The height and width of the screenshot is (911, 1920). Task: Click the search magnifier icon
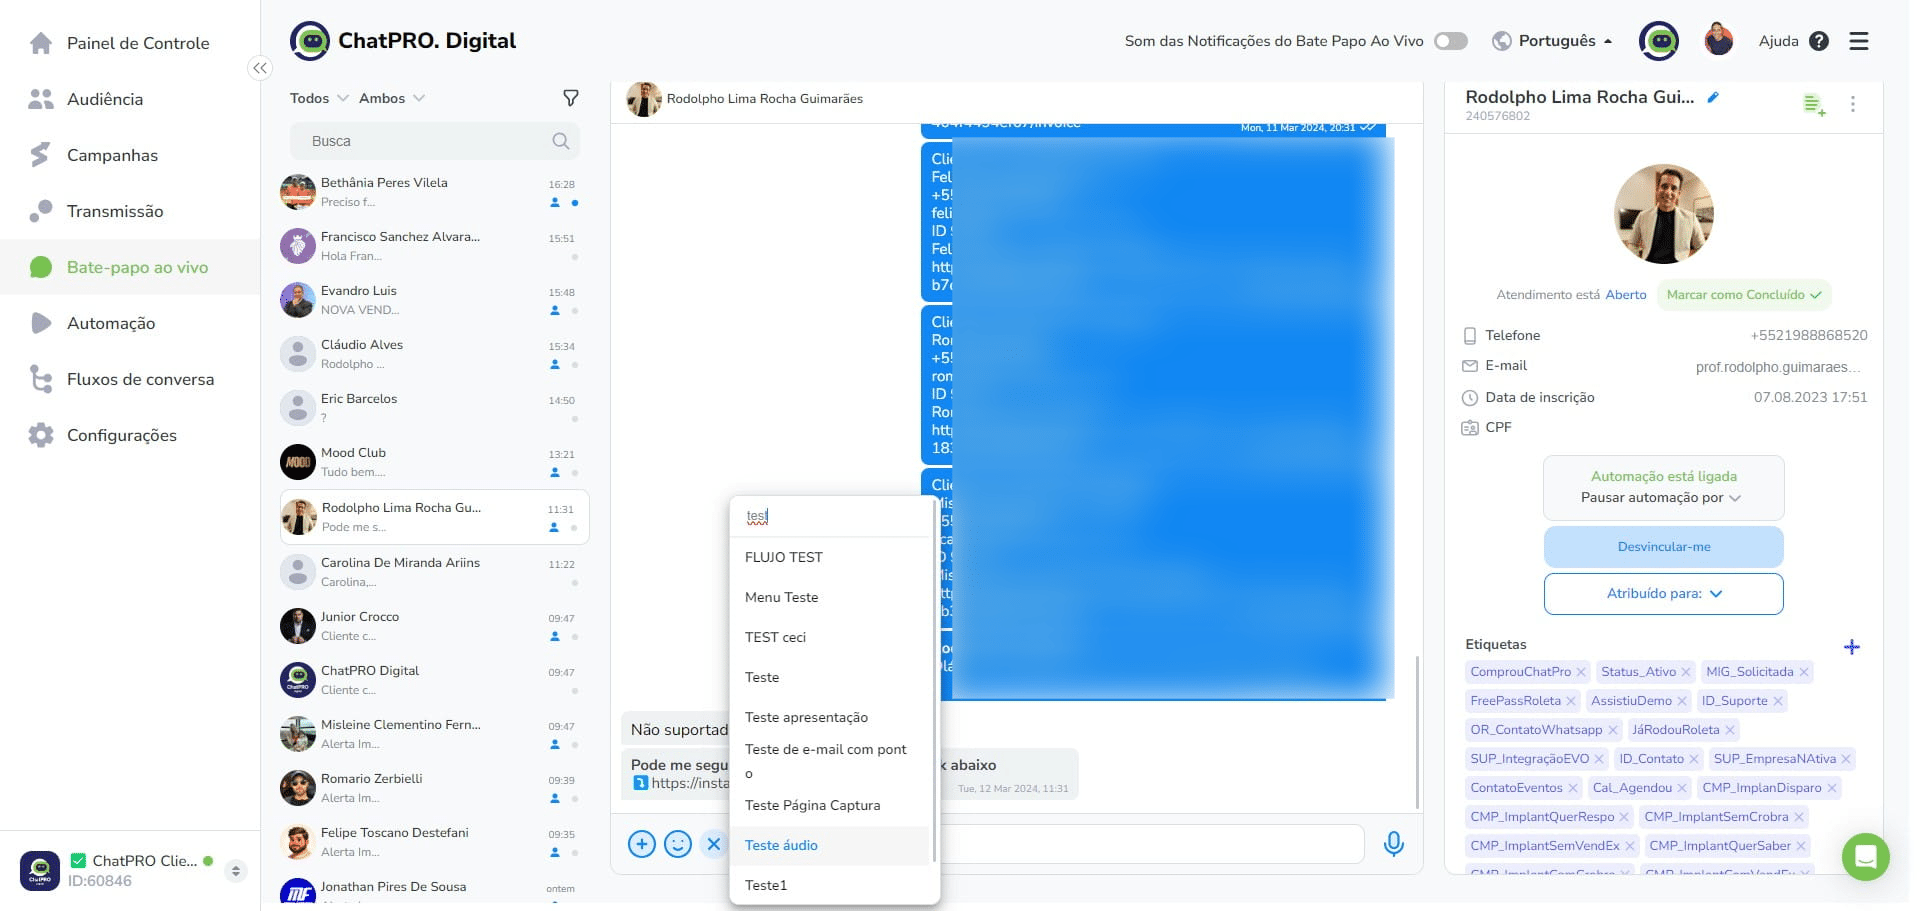coord(561,141)
